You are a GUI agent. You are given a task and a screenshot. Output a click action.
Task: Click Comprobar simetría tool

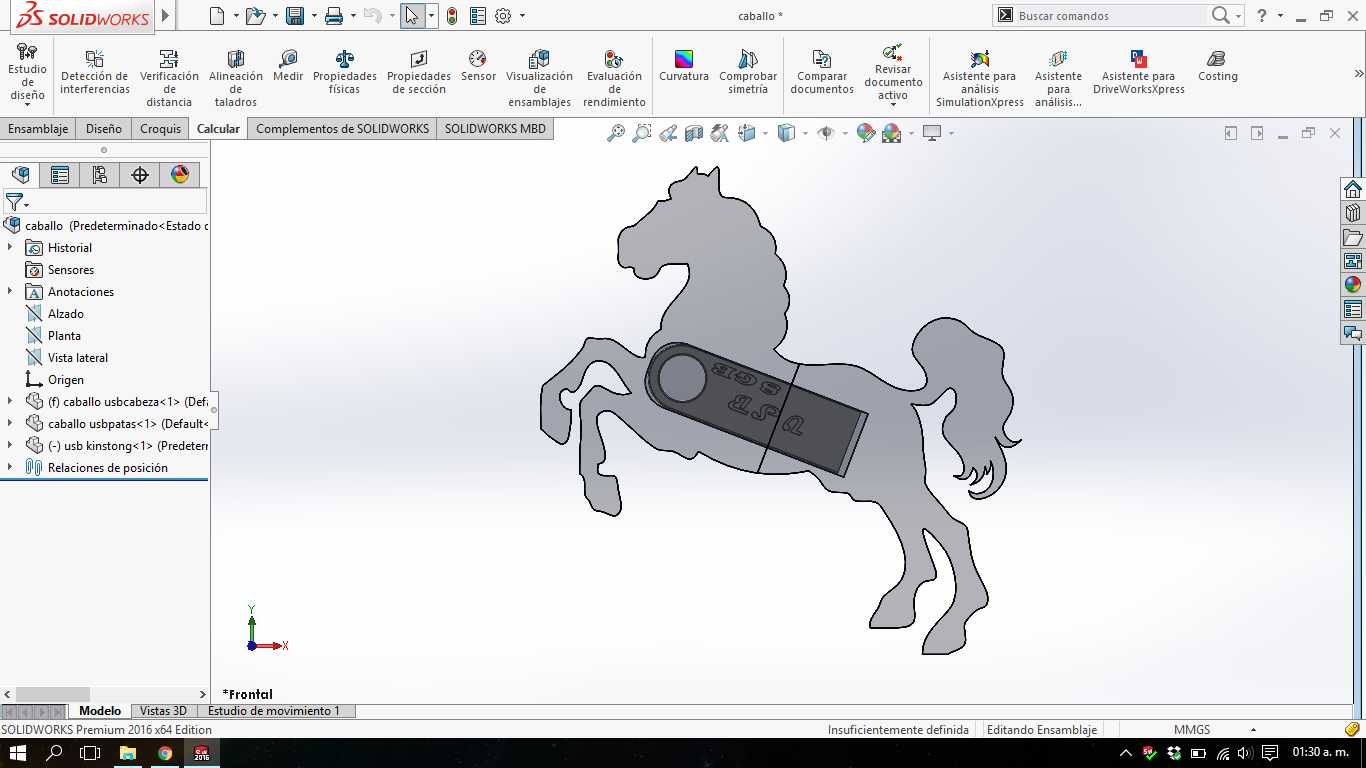point(748,73)
